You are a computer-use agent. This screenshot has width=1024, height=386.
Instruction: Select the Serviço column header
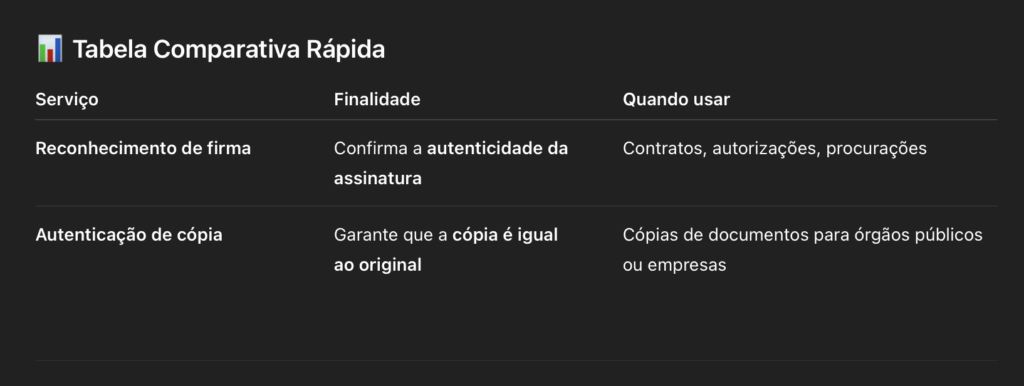click(x=67, y=99)
